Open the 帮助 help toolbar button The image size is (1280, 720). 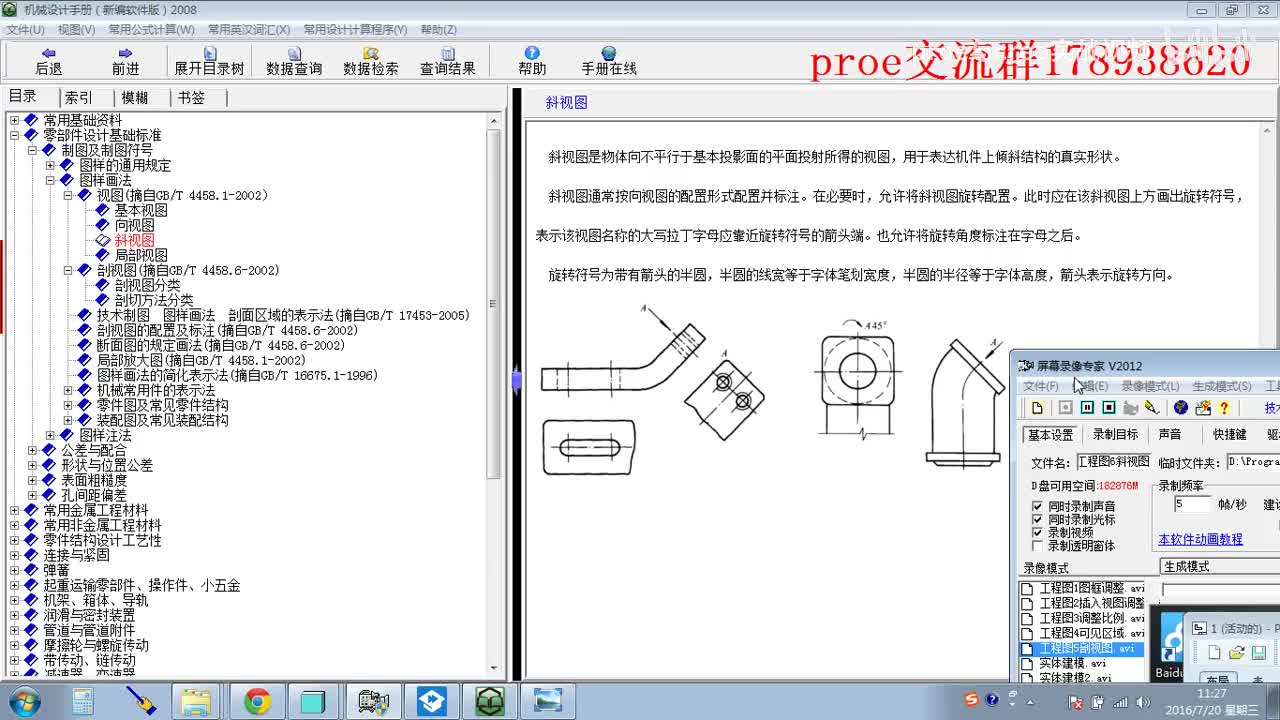[x=532, y=61]
